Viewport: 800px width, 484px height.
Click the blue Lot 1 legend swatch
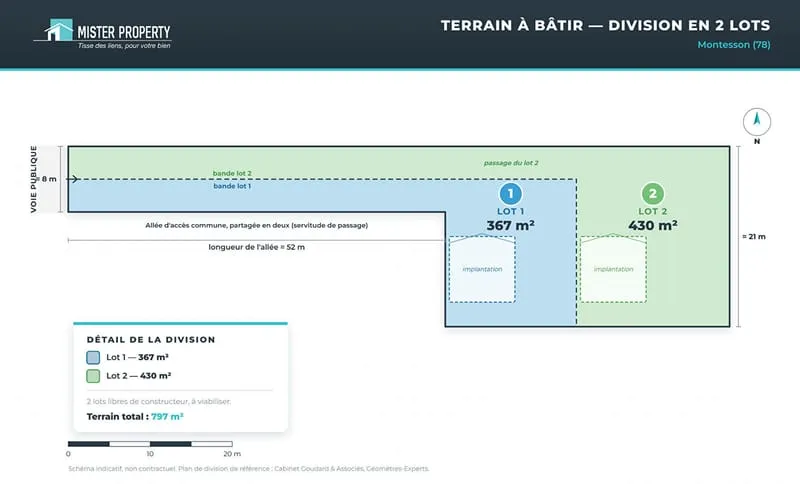[x=93, y=358]
